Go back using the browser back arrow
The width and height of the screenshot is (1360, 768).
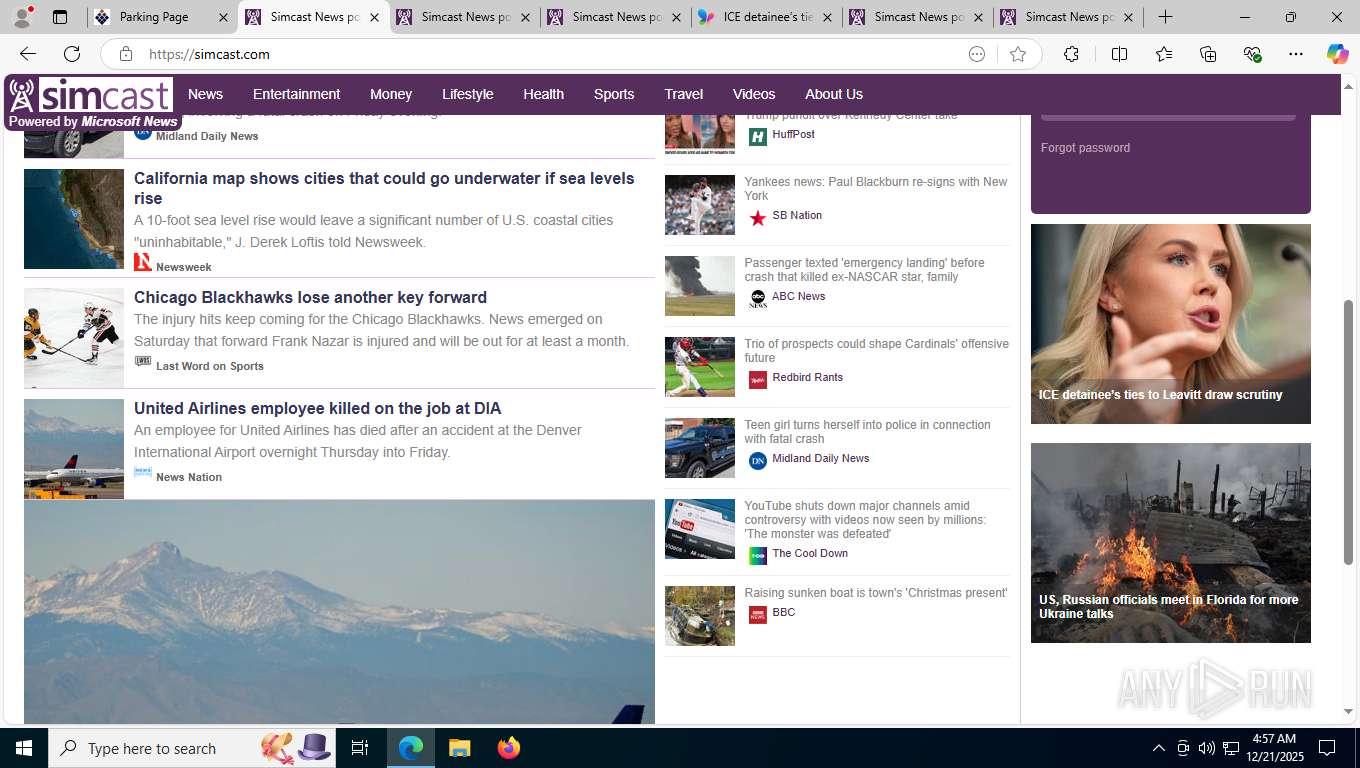[x=28, y=54]
